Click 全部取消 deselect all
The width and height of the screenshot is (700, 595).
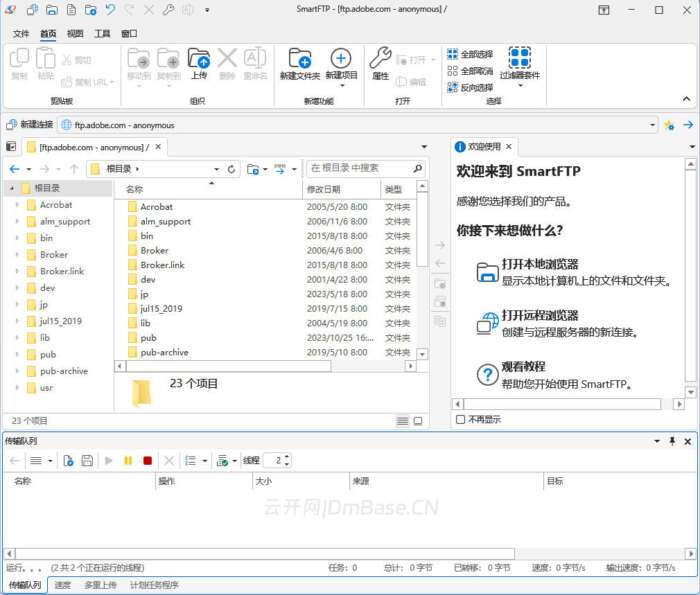coord(470,71)
